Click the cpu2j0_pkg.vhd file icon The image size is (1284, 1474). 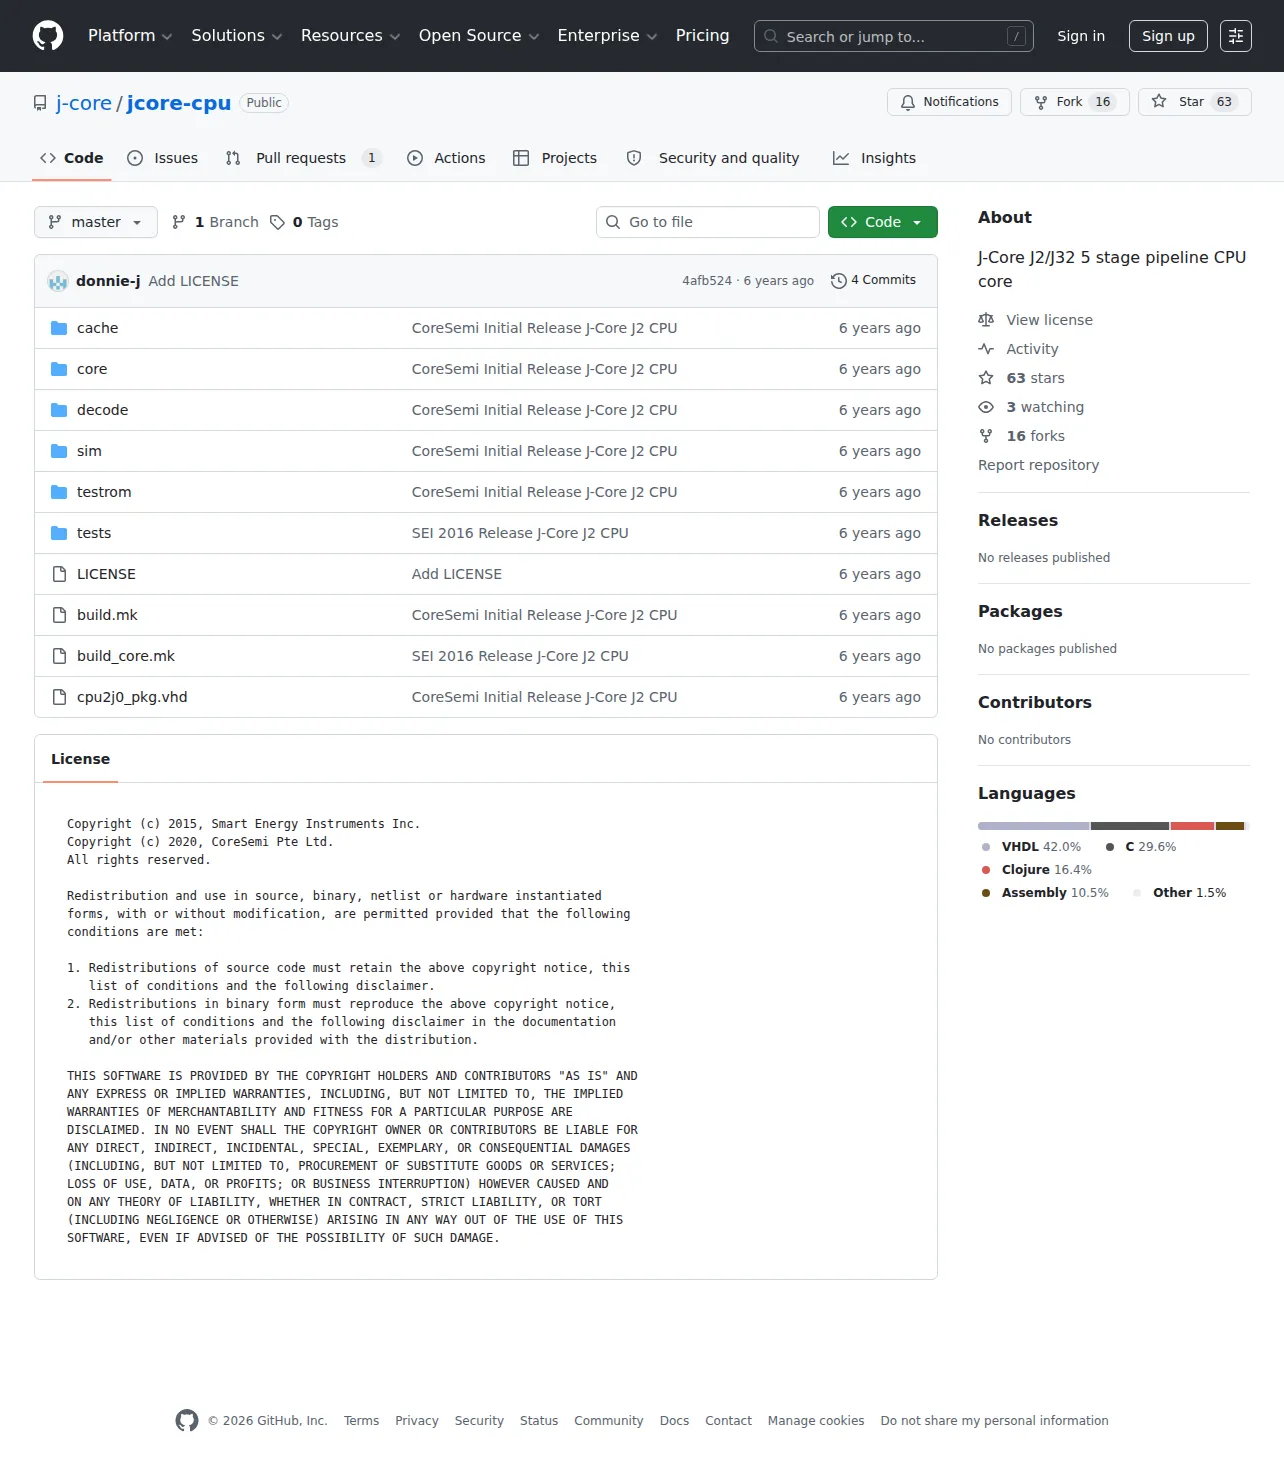tap(59, 697)
